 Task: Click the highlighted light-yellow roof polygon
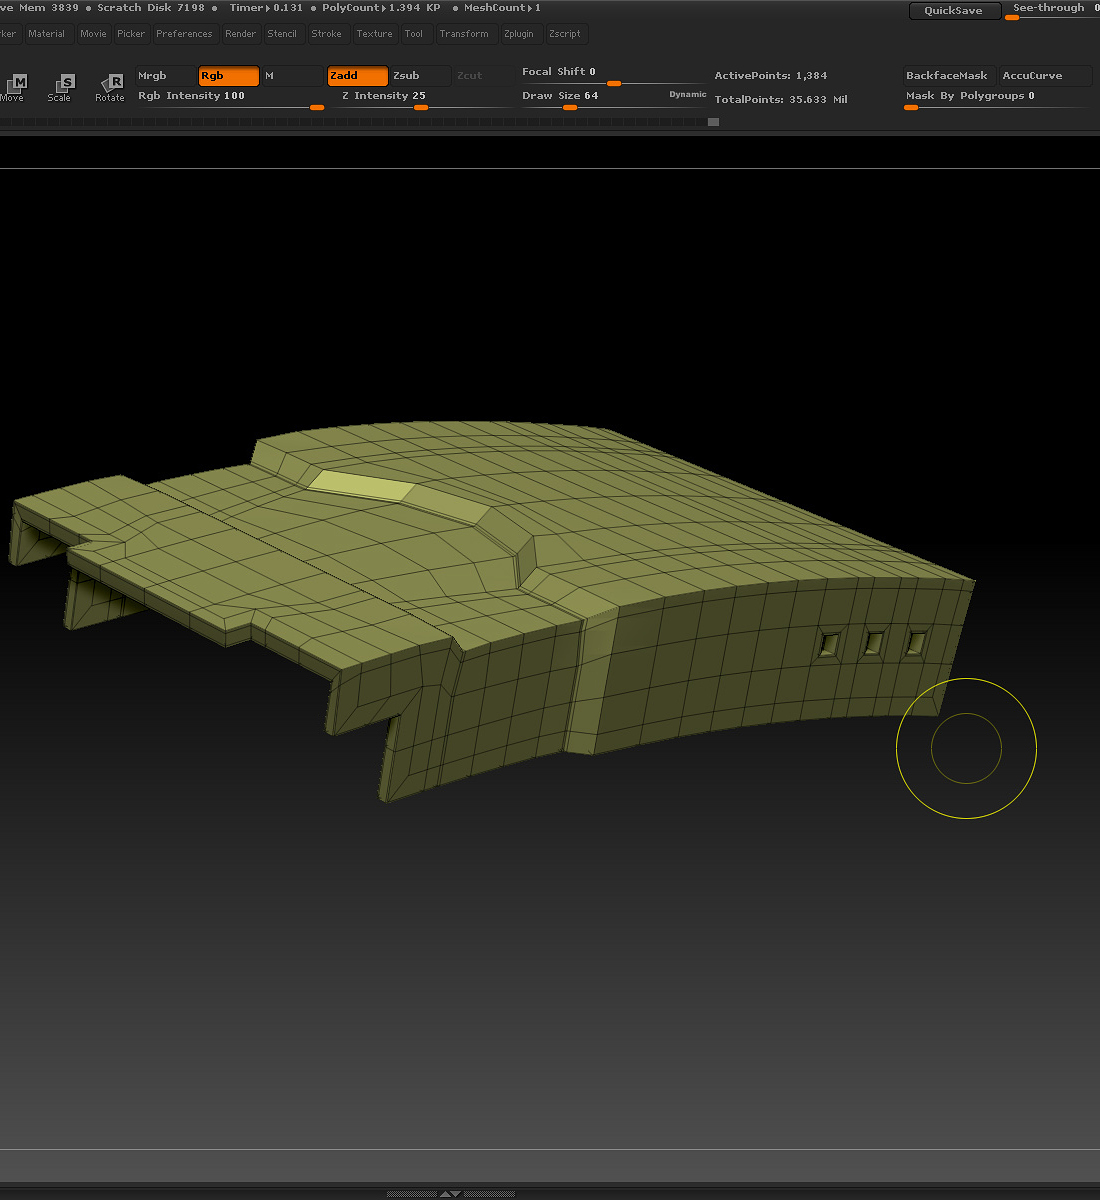pos(361,486)
